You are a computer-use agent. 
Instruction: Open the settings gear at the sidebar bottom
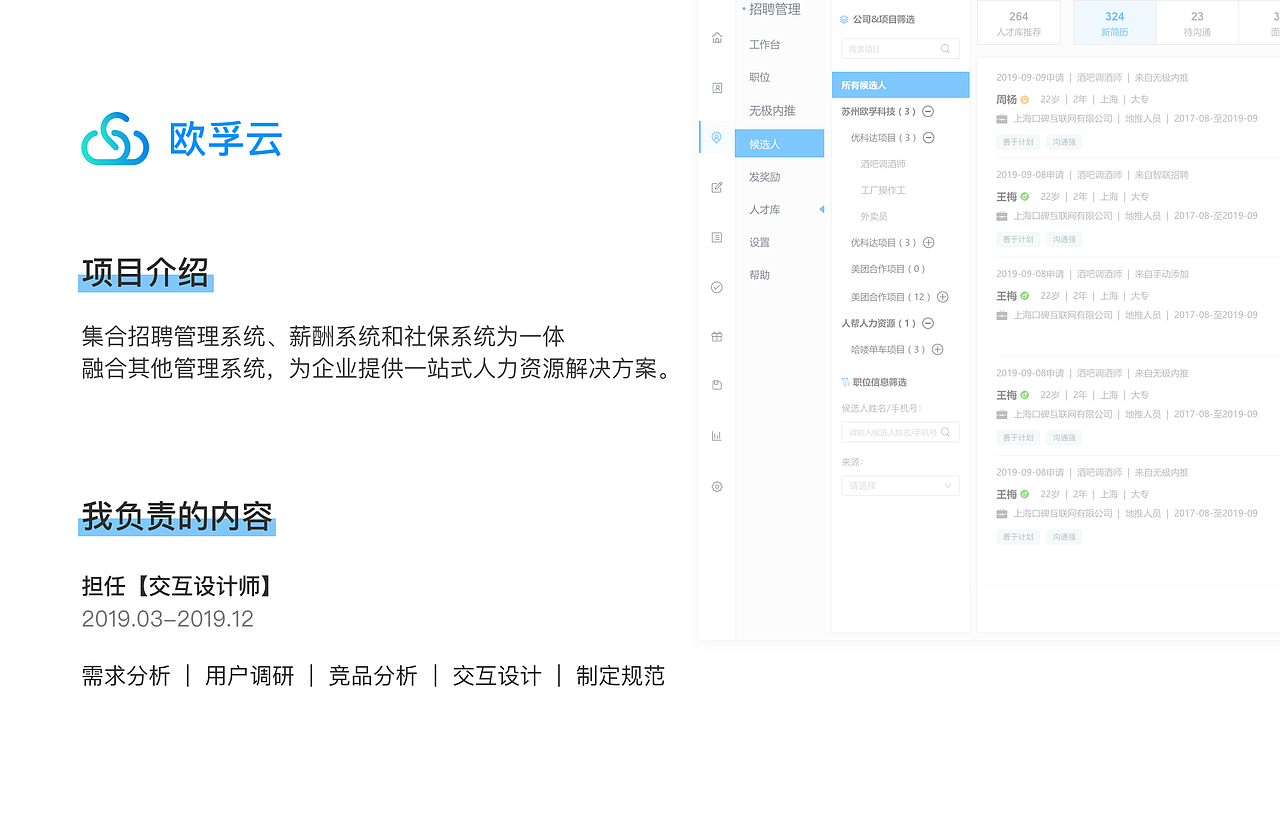[x=716, y=487]
